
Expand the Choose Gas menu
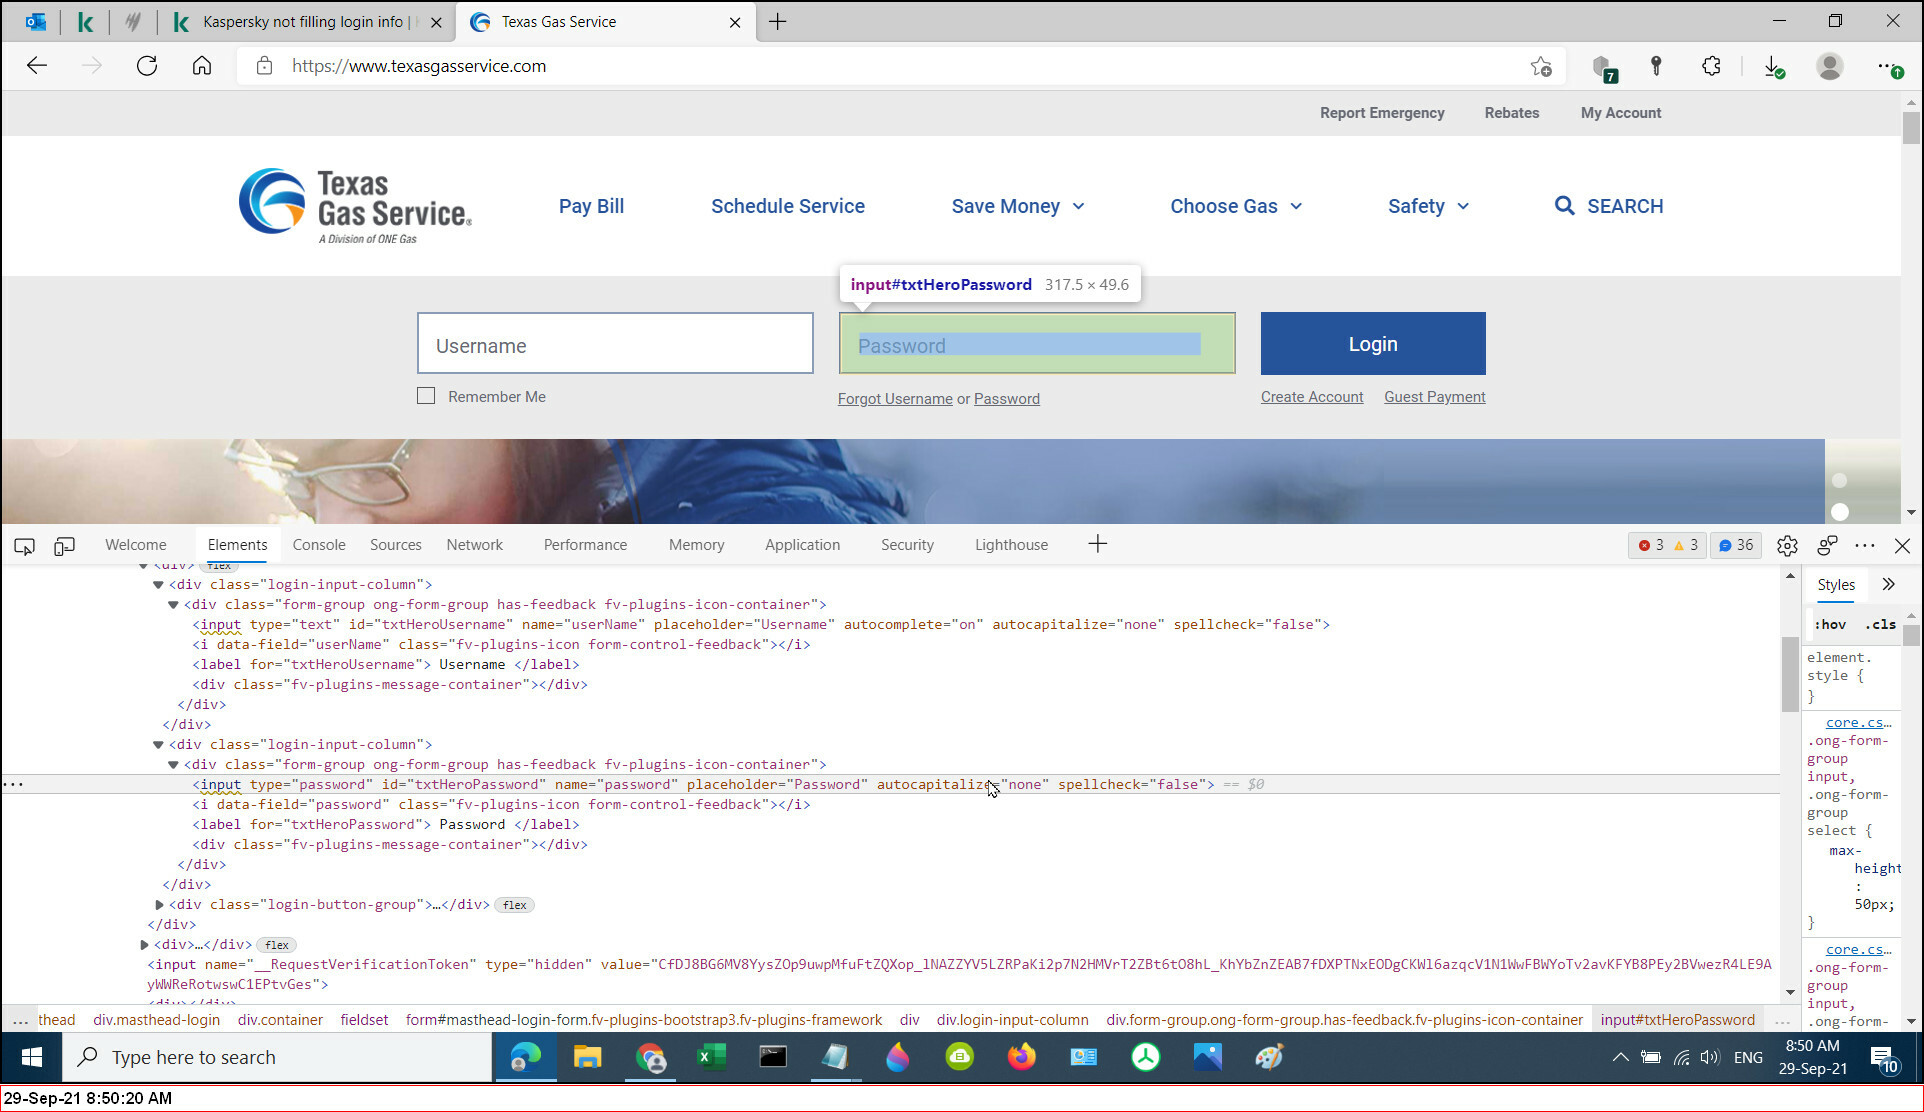click(1236, 206)
